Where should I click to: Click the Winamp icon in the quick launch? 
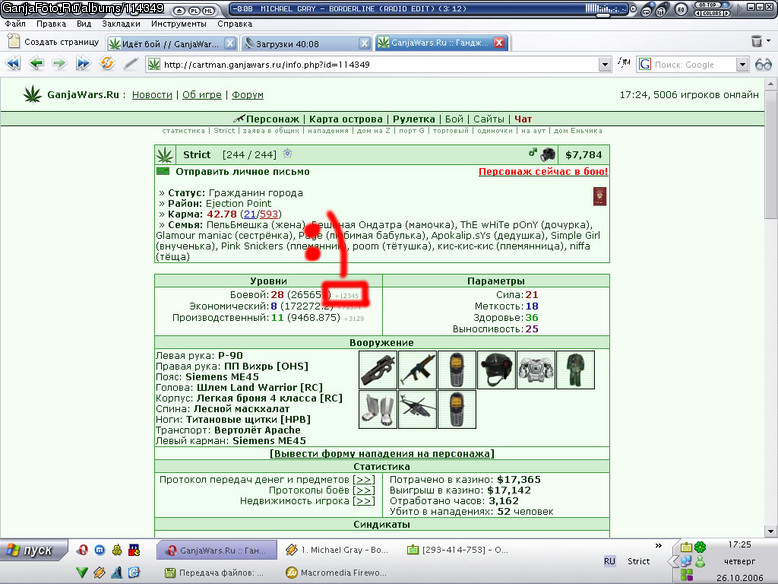[99, 573]
